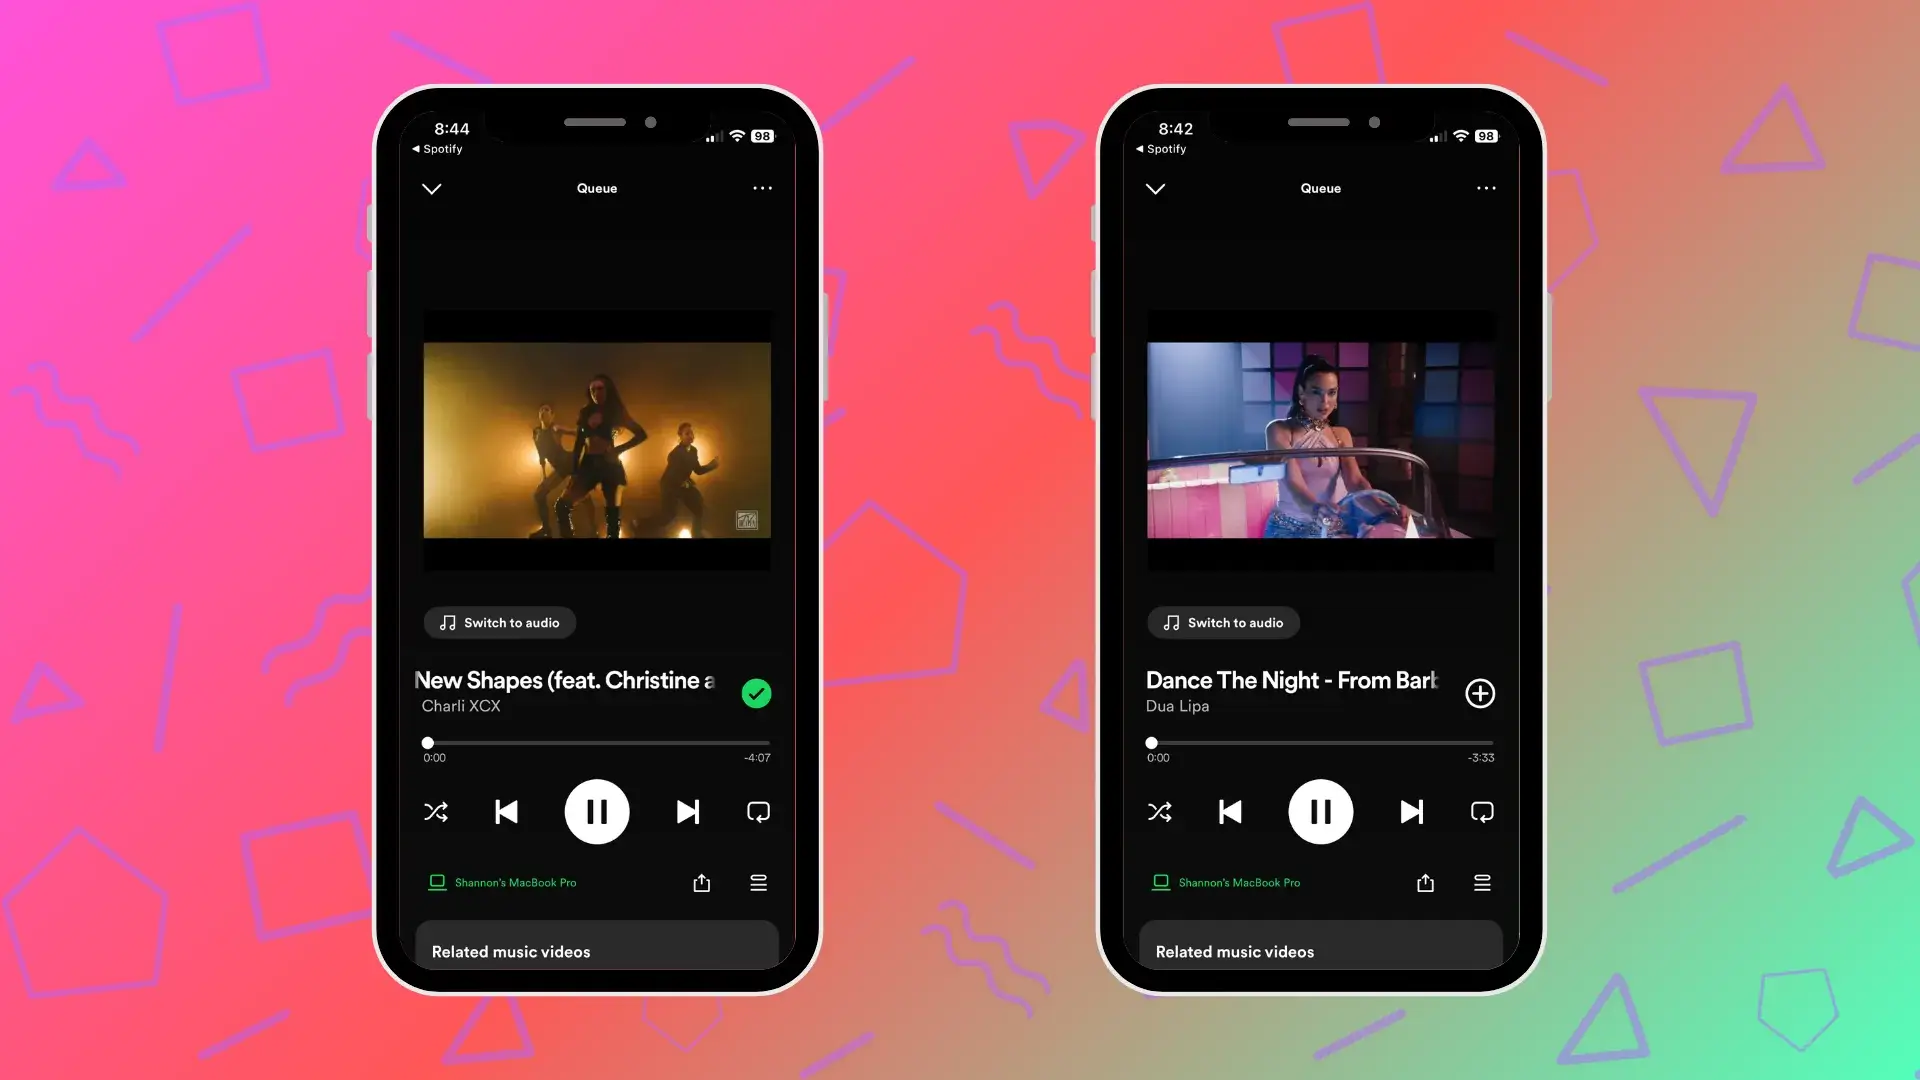The height and width of the screenshot is (1080, 1920).
Task: Tap the share icon on right phone
Action: (1424, 882)
